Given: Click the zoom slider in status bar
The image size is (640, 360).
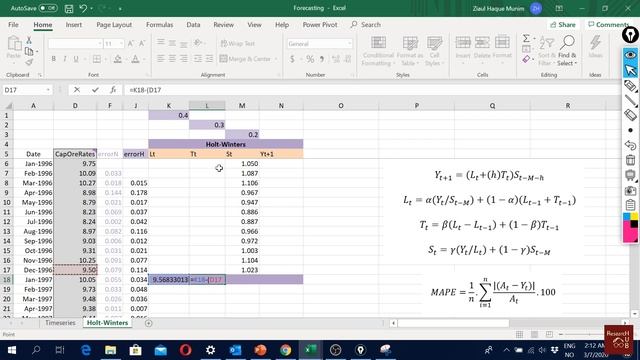Looking at the screenshot, I should tap(588, 334).
